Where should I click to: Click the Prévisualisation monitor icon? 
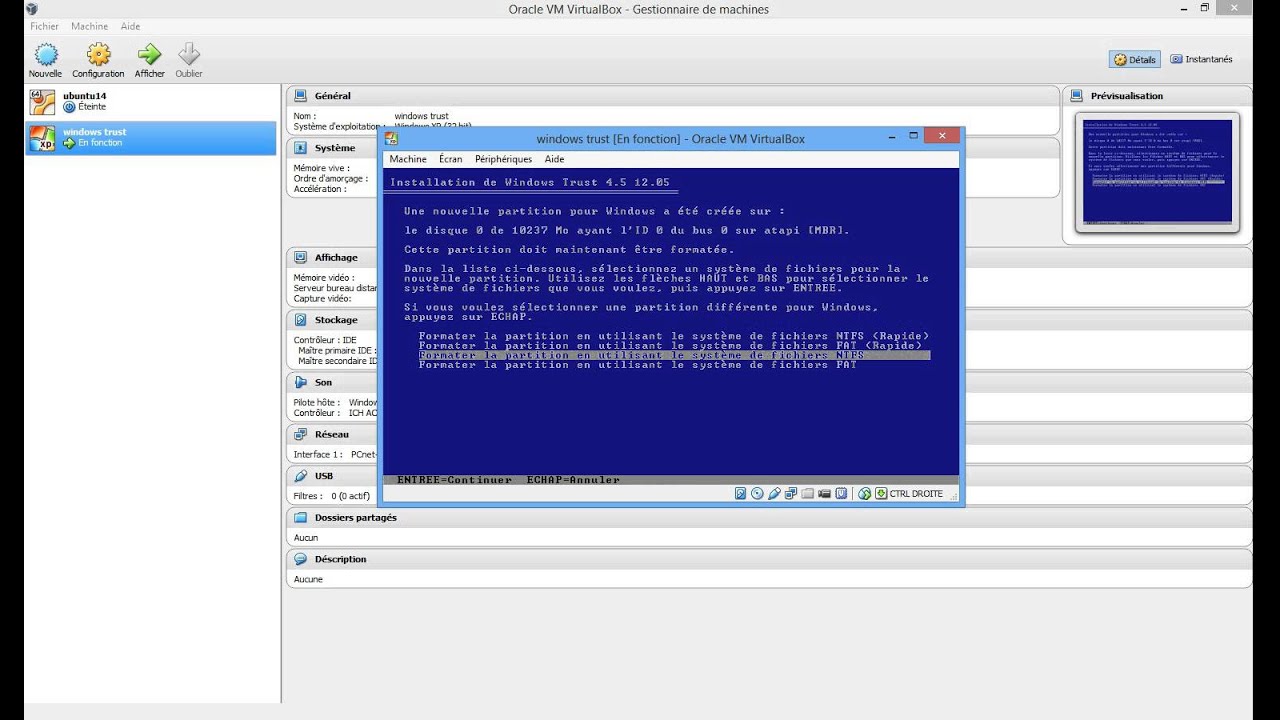click(x=1077, y=96)
